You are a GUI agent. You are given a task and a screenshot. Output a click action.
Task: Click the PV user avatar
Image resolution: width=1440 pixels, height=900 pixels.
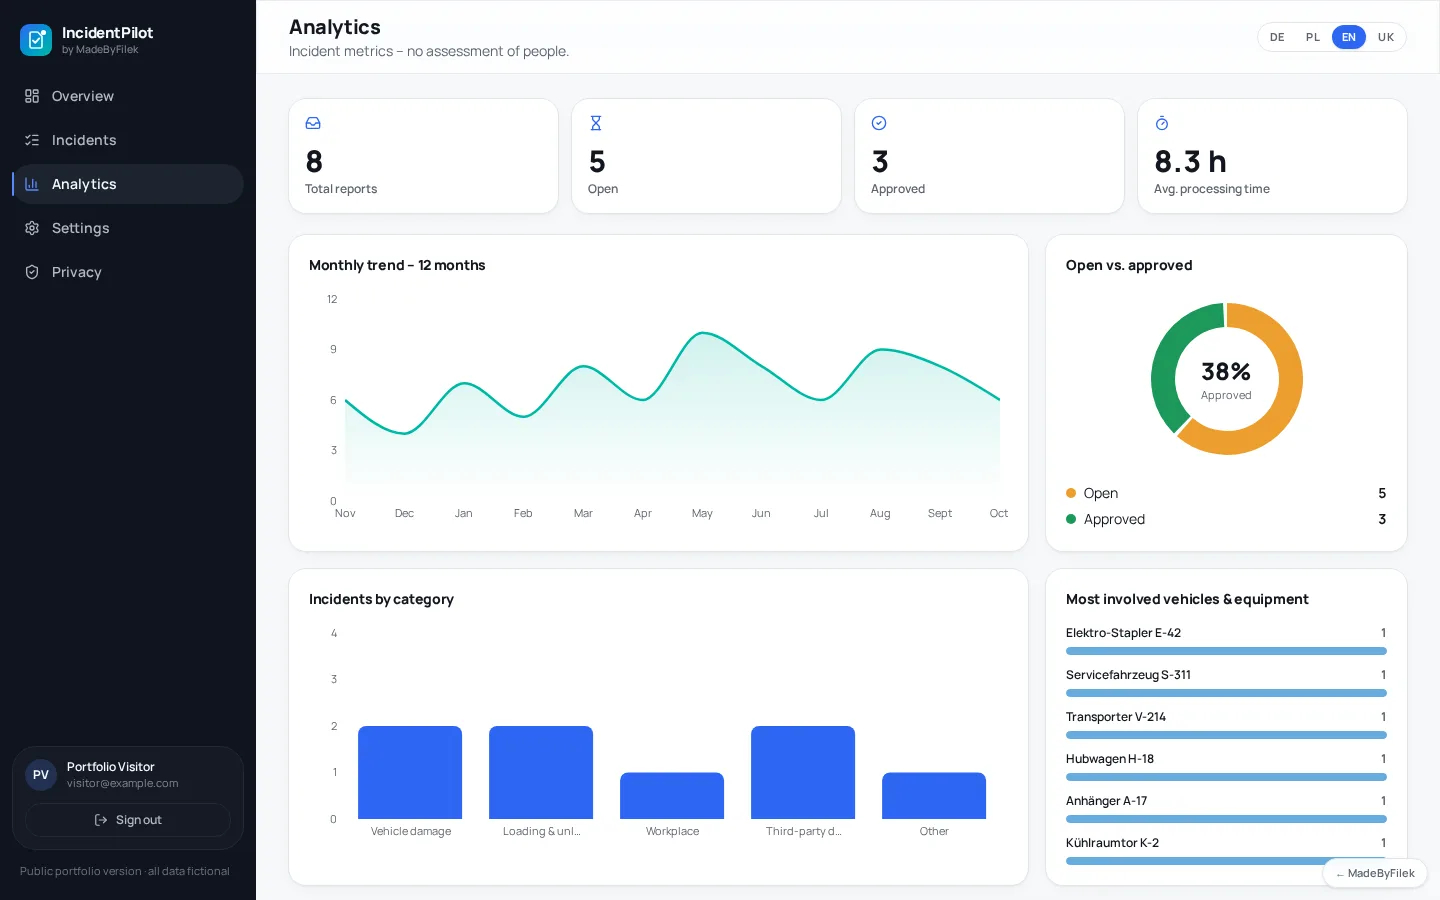point(41,775)
